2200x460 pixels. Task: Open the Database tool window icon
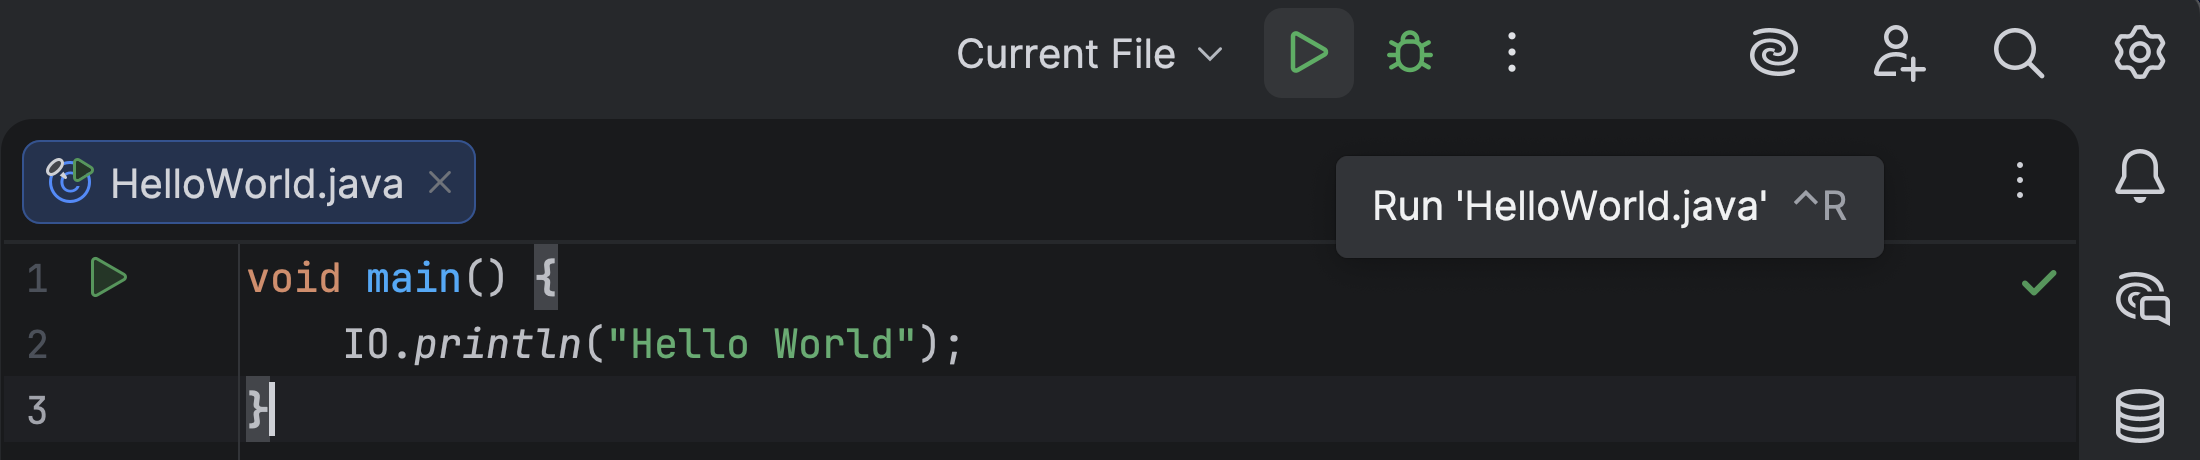[x=2139, y=415]
